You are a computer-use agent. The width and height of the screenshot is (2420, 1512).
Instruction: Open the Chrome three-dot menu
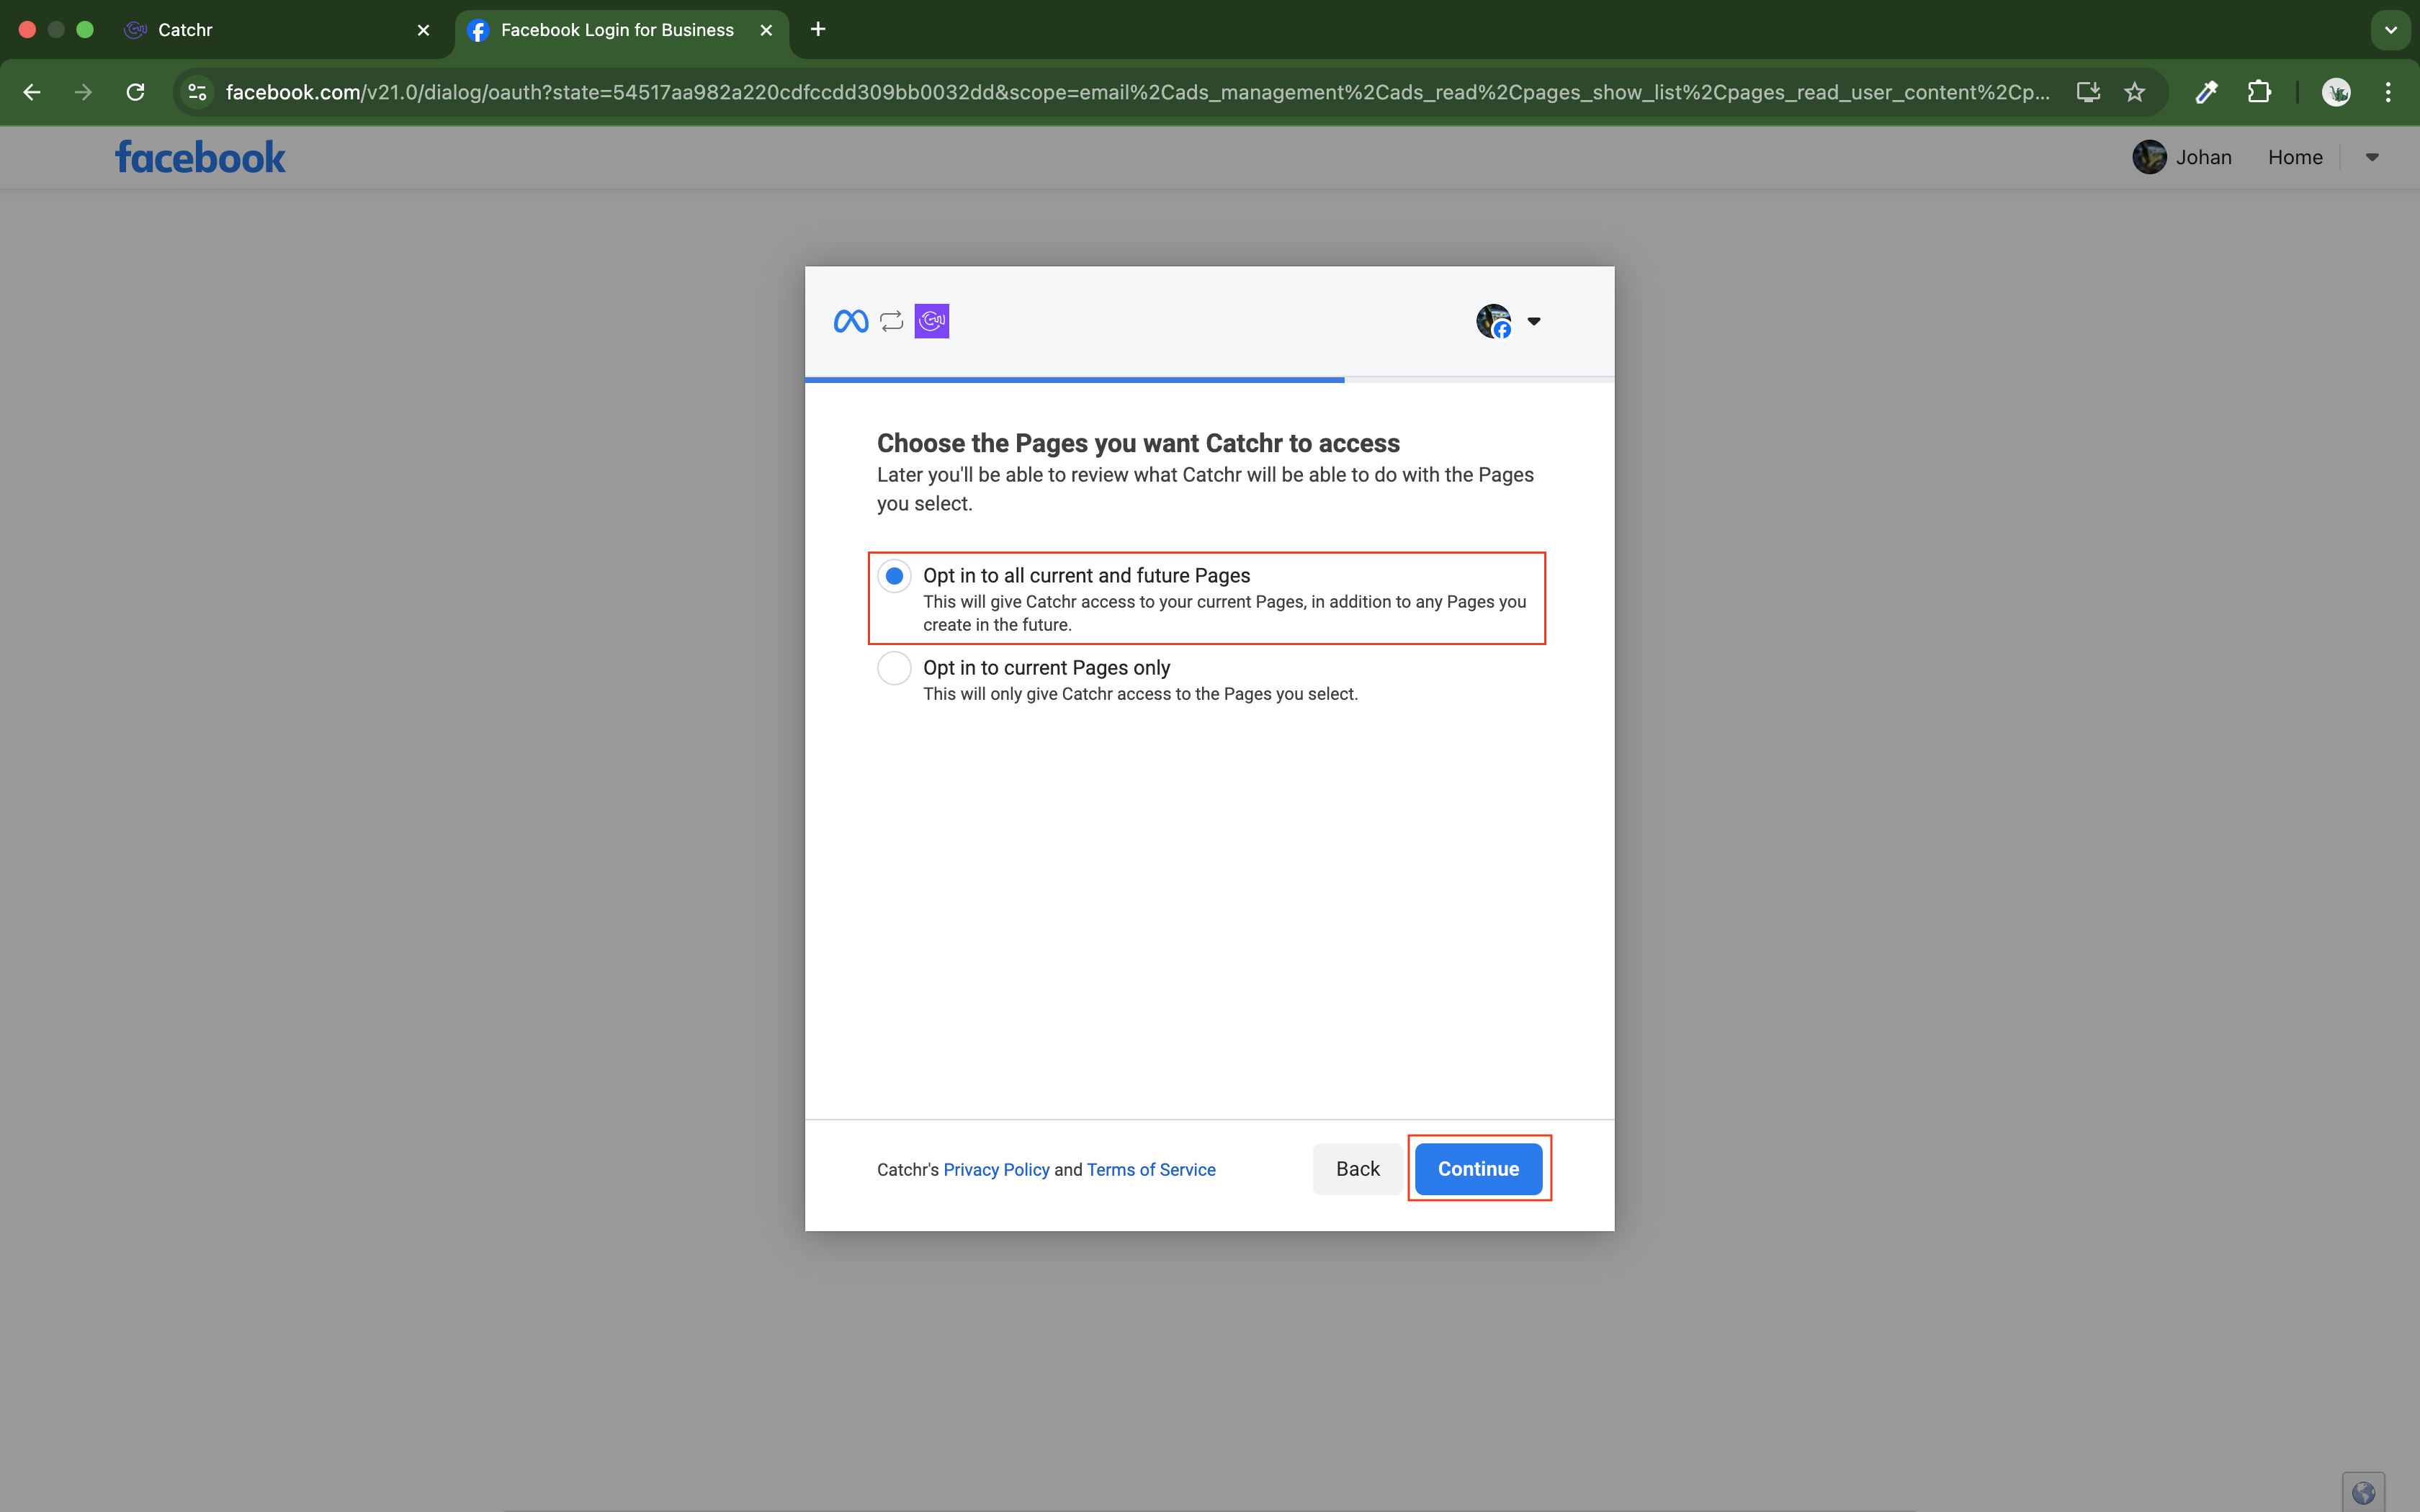pyautogui.click(x=2388, y=92)
